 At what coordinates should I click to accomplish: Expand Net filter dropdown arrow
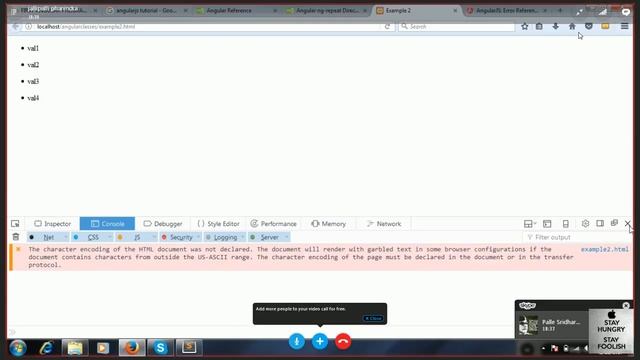click(x=65, y=237)
